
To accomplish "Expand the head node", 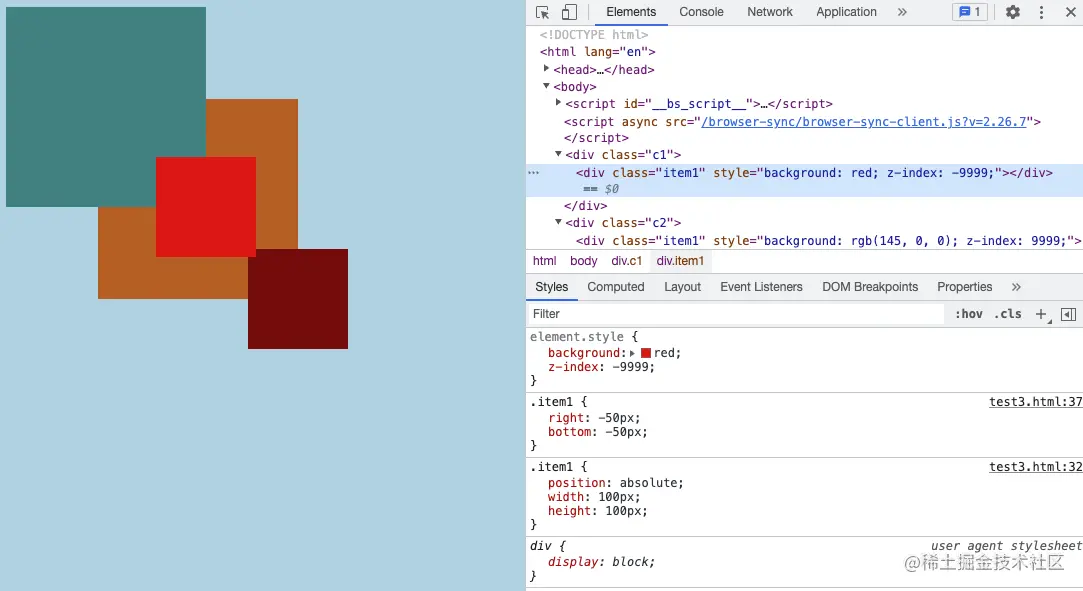I will point(546,68).
